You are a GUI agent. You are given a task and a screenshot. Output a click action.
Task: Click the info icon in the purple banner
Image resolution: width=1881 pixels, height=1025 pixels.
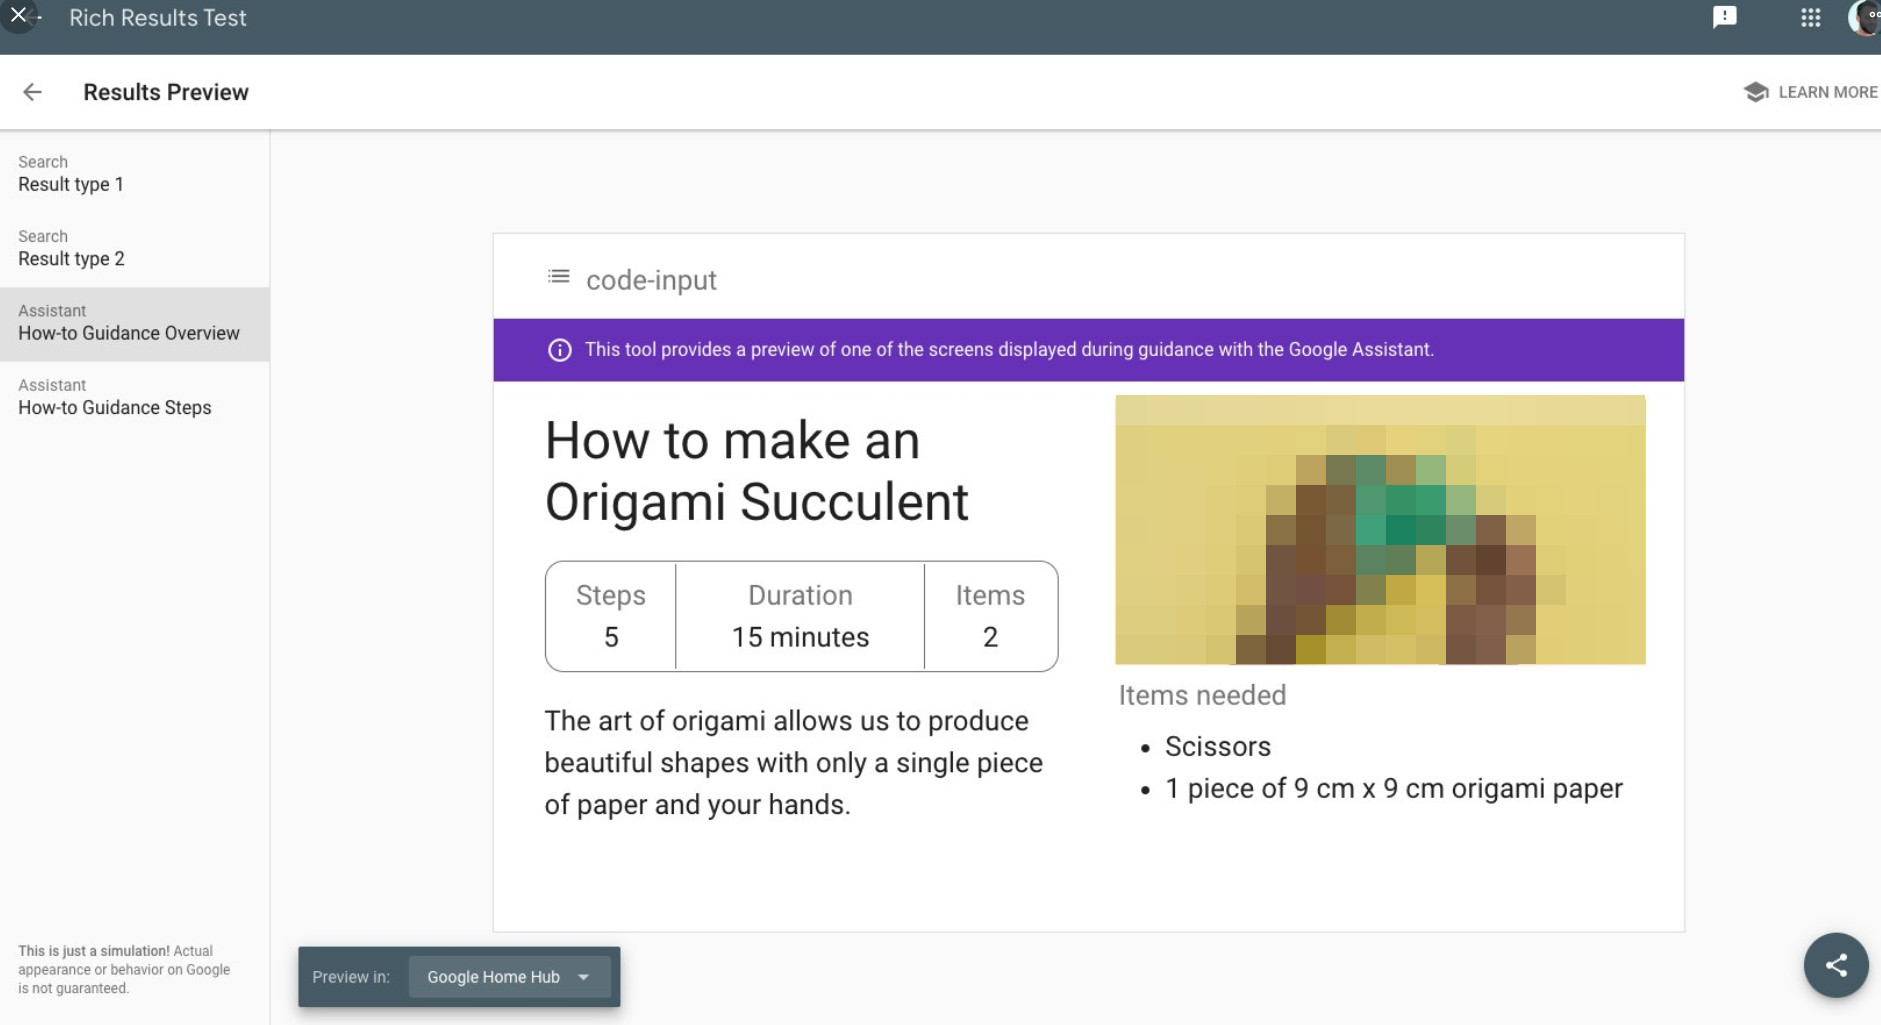coord(559,350)
